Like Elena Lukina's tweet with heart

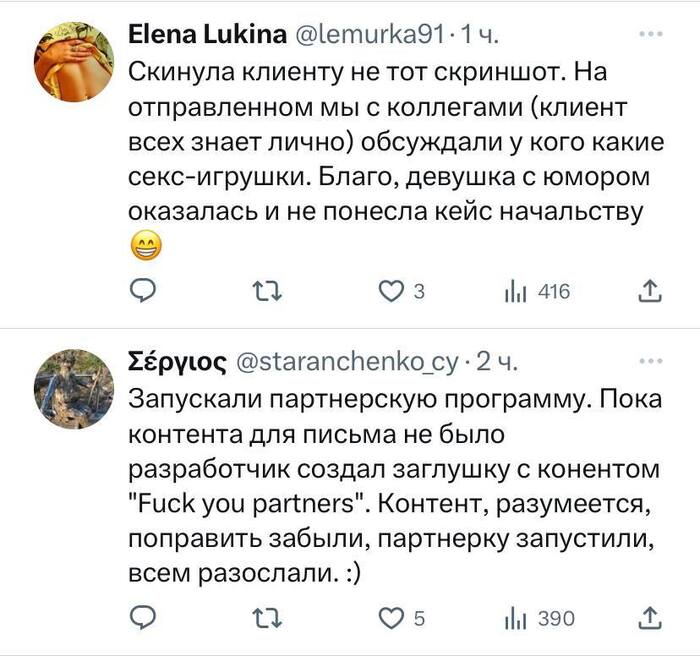point(388,291)
